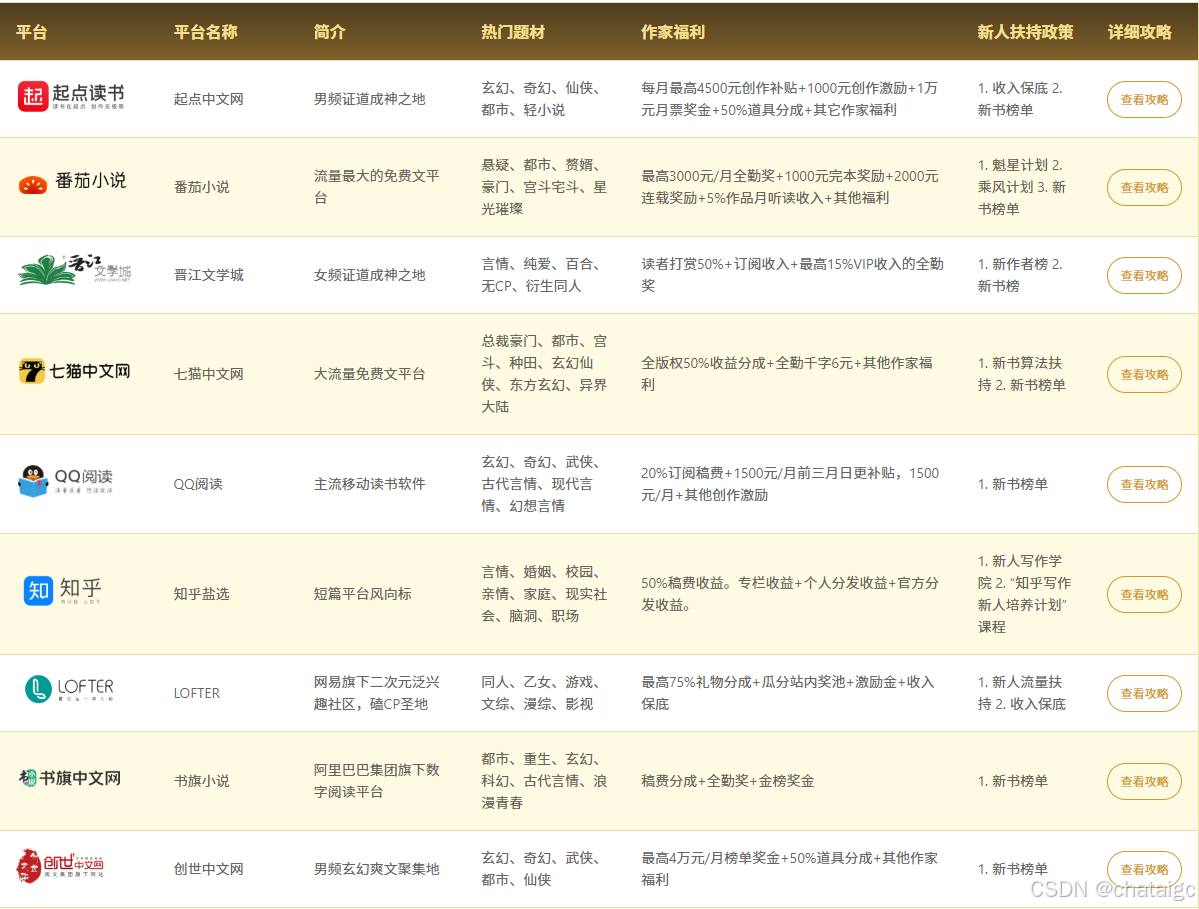Viewport: 1199px width, 909px height.
Task: Click the 新书算法扶持 policy cell
Action: point(1022,375)
